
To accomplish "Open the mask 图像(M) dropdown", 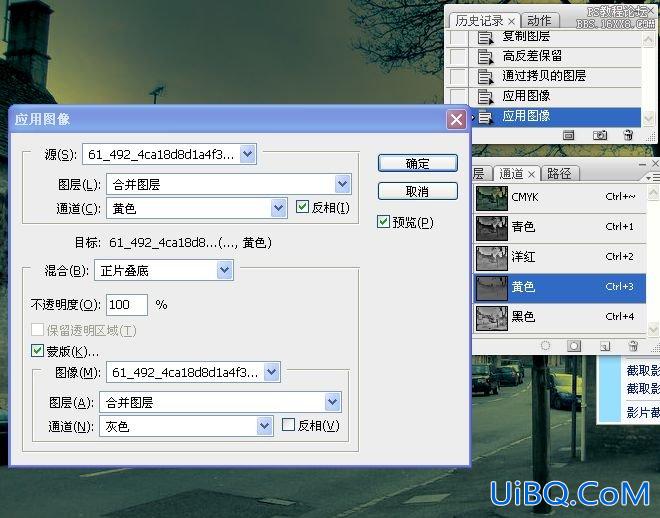I will [x=193, y=372].
